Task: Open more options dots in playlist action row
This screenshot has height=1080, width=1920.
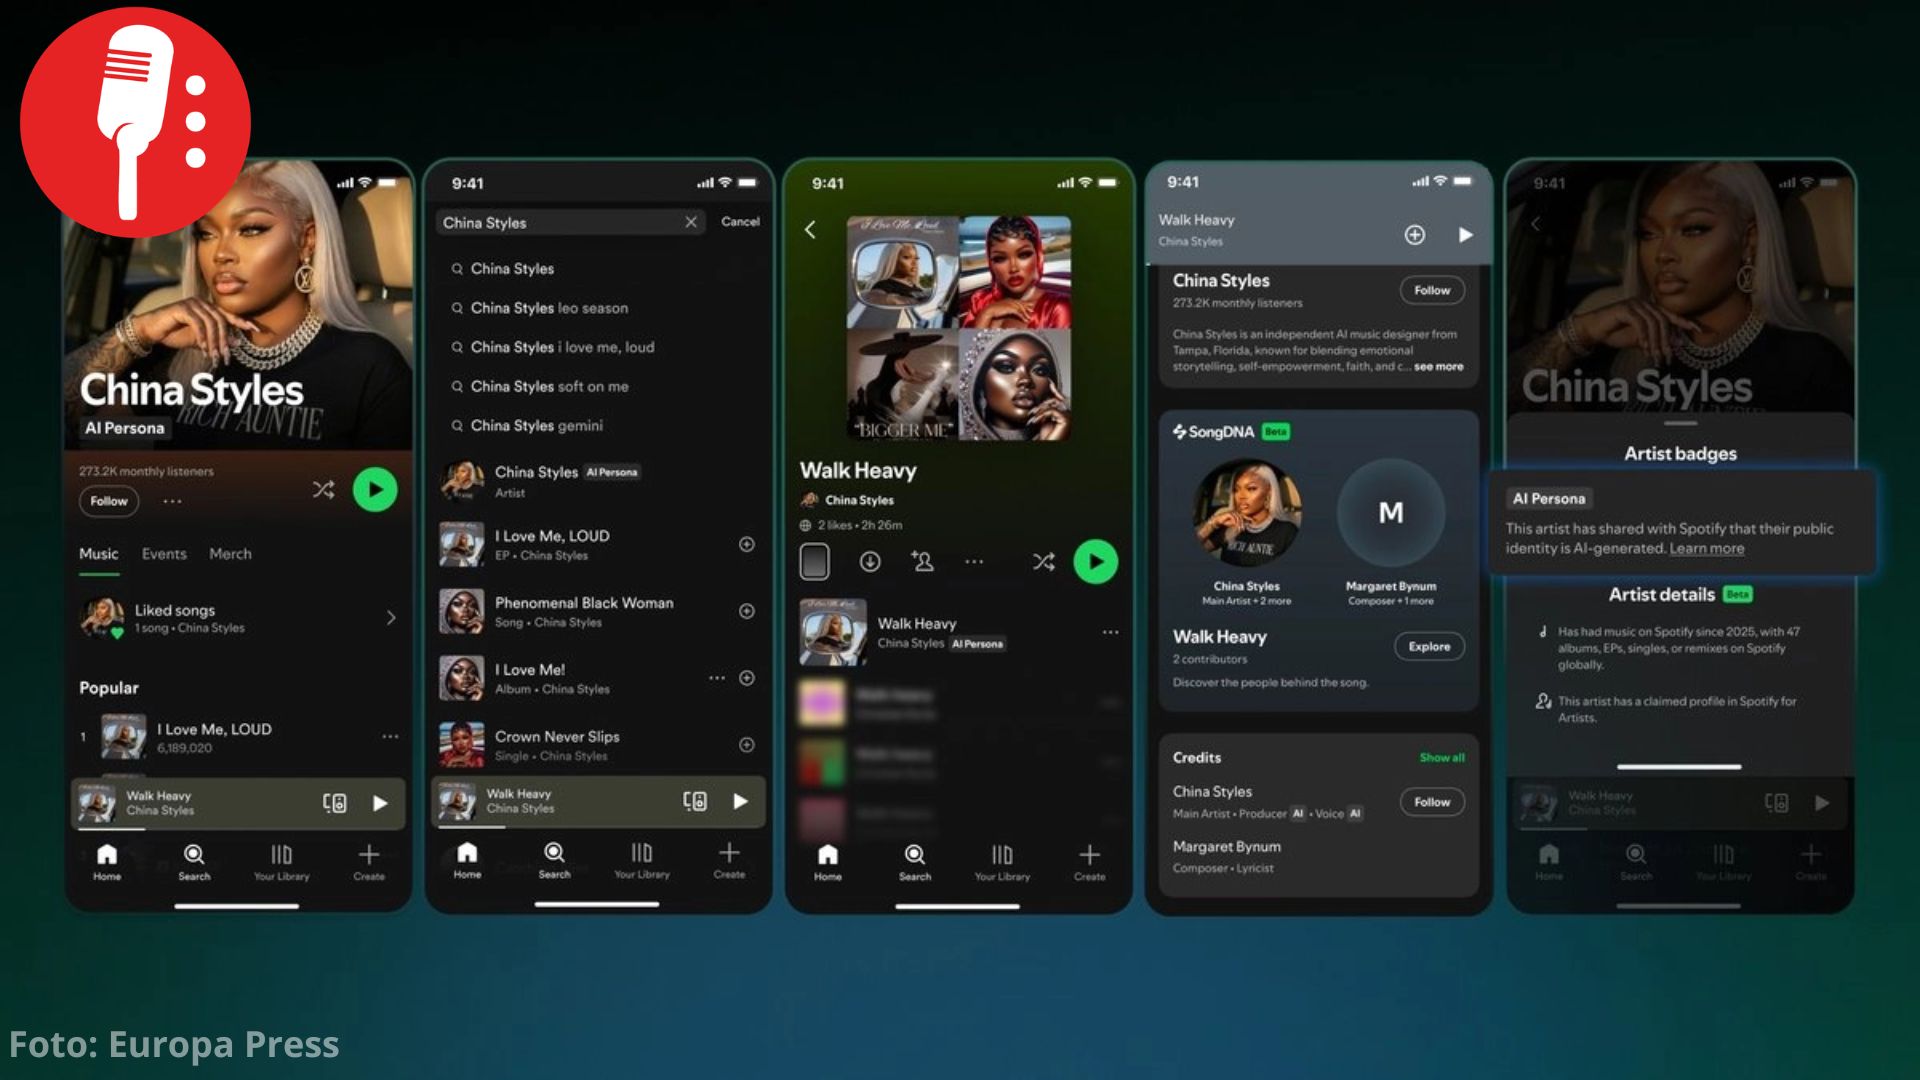Action: [974, 562]
